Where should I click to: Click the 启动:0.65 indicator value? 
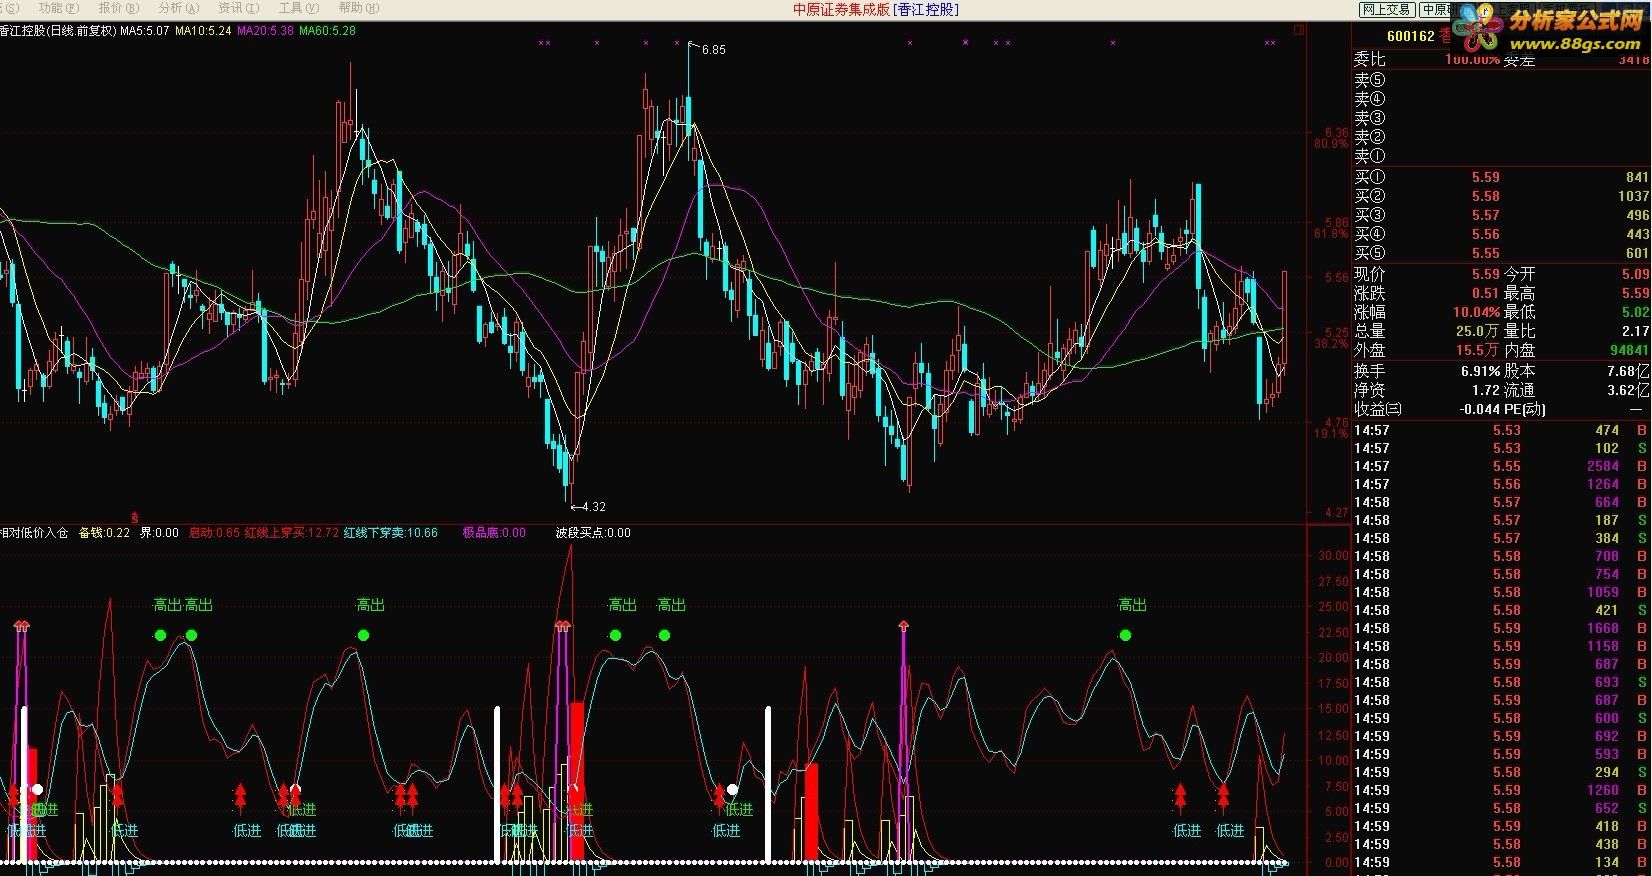click(214, 533)
